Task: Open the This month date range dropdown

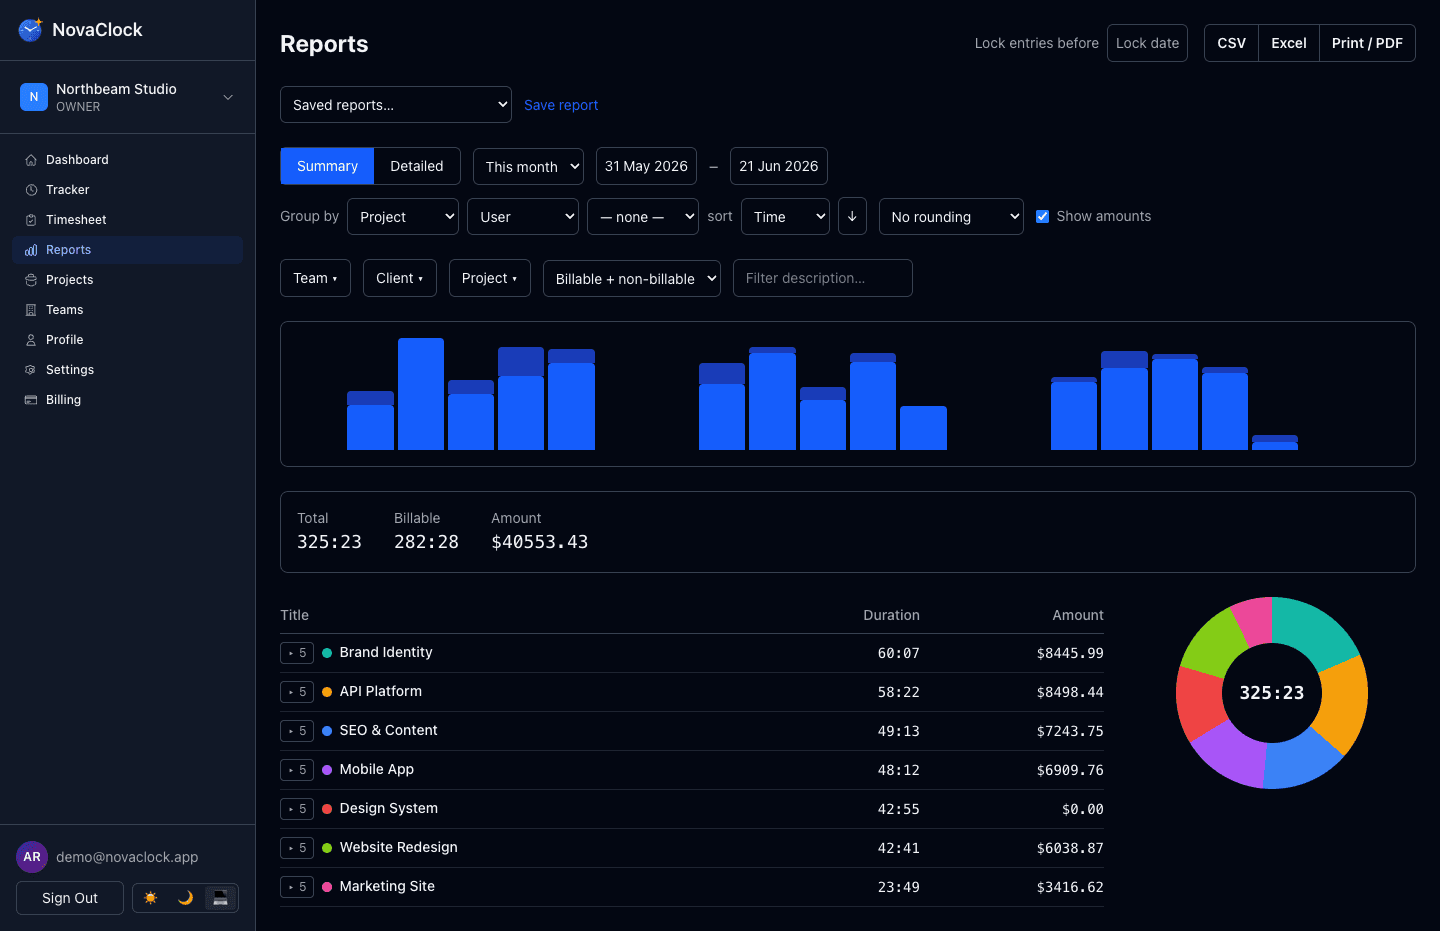Action: (x=529, y=166)
